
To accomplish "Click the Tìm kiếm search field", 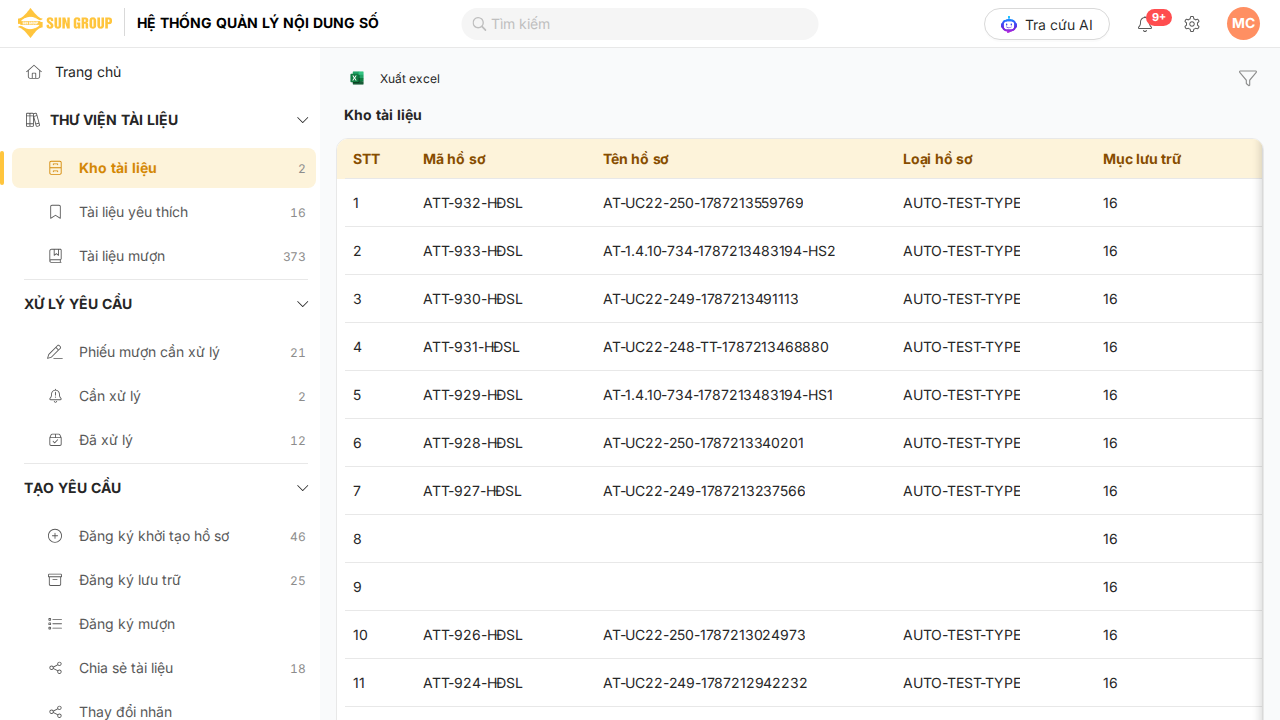I will point(640,24).
